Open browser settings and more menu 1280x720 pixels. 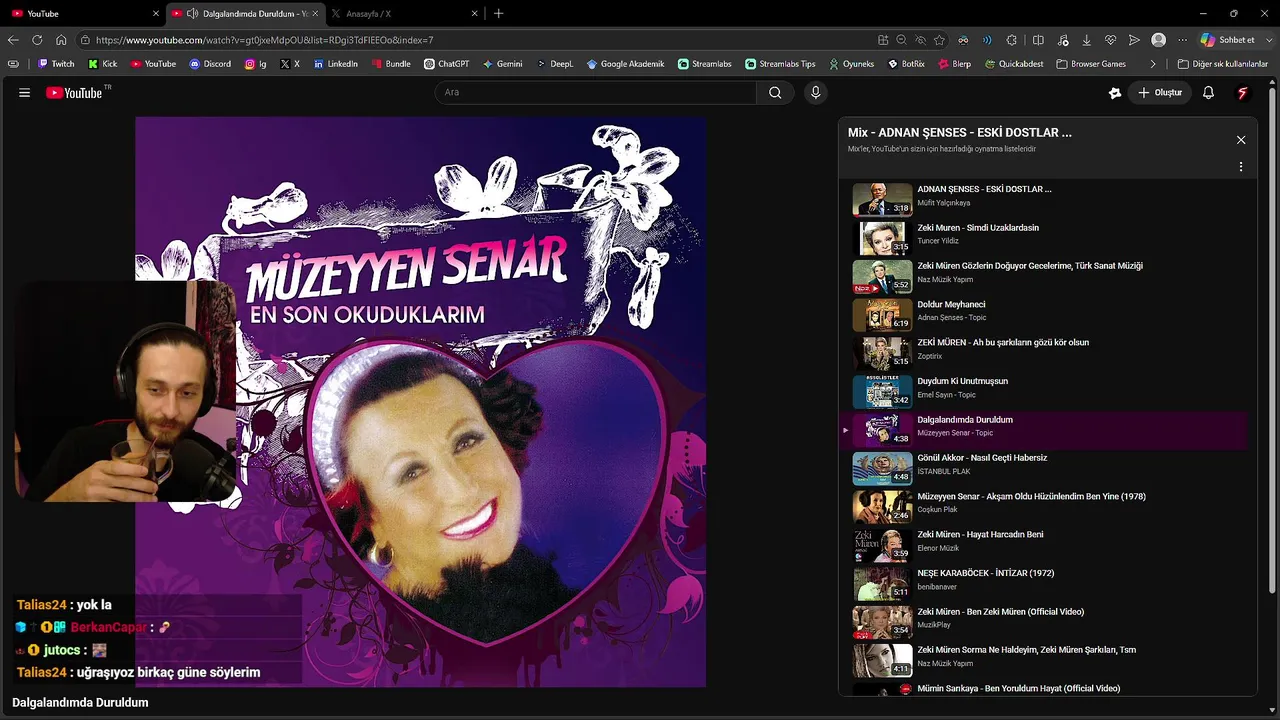1182,40
